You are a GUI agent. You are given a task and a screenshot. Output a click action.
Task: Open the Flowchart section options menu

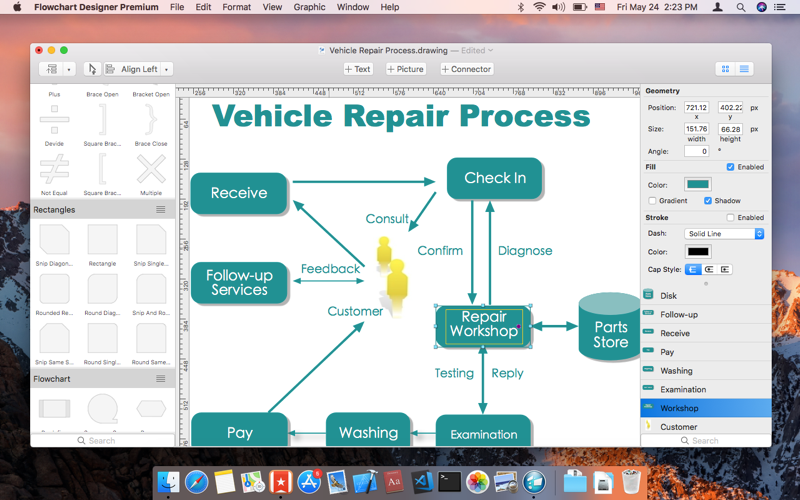[x=161, y=379]
